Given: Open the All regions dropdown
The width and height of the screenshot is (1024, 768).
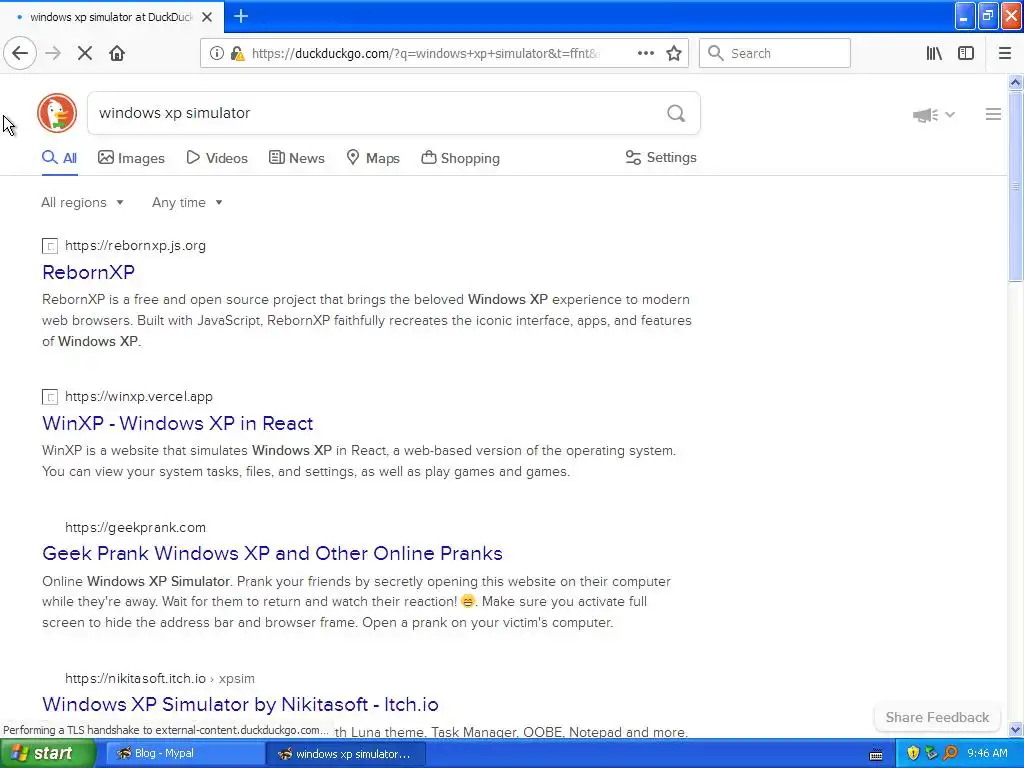Looking at the screenshot, I should click(82, 202).
